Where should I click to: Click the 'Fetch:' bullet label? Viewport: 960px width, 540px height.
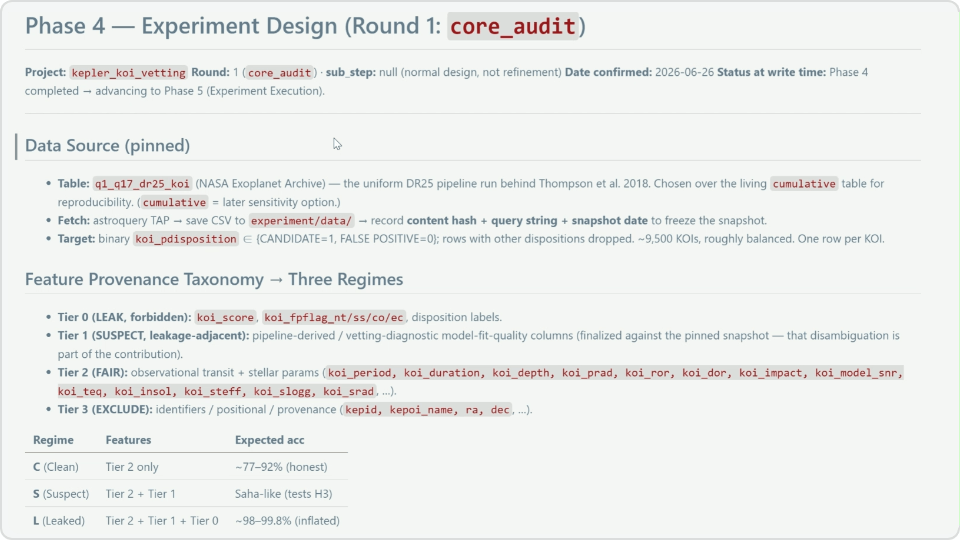point(73,220)
